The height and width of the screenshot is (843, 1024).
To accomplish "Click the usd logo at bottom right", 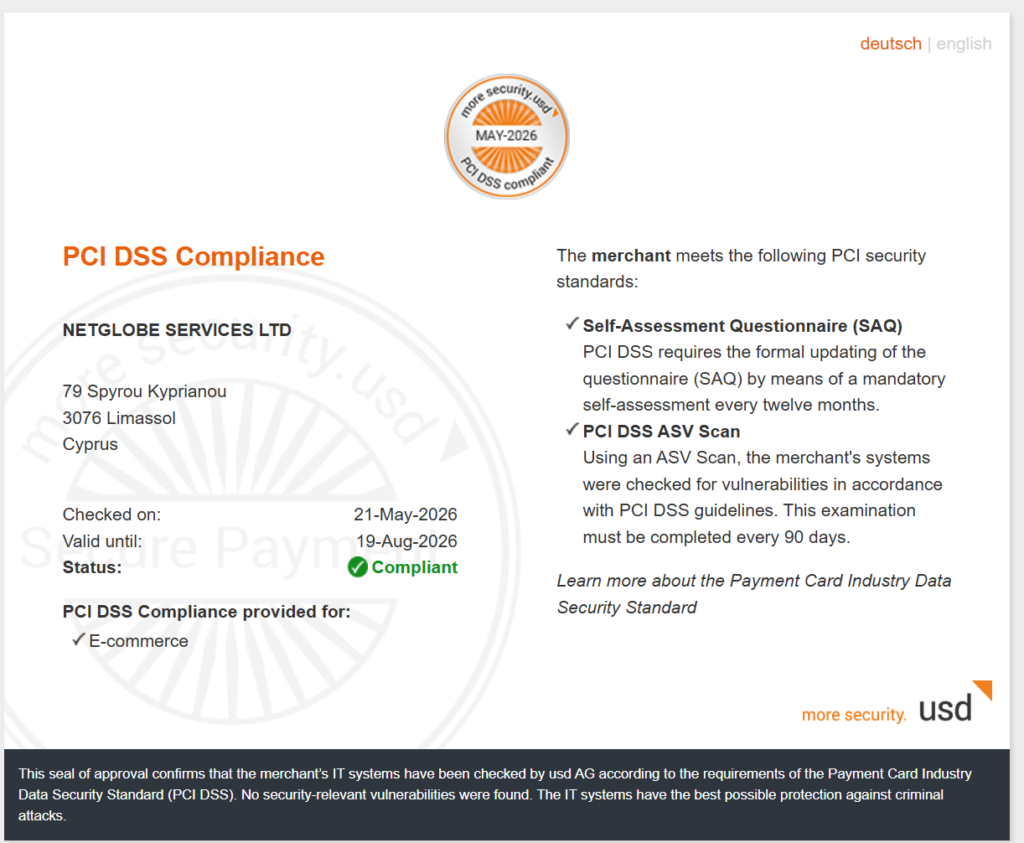I will pos(954,703).
